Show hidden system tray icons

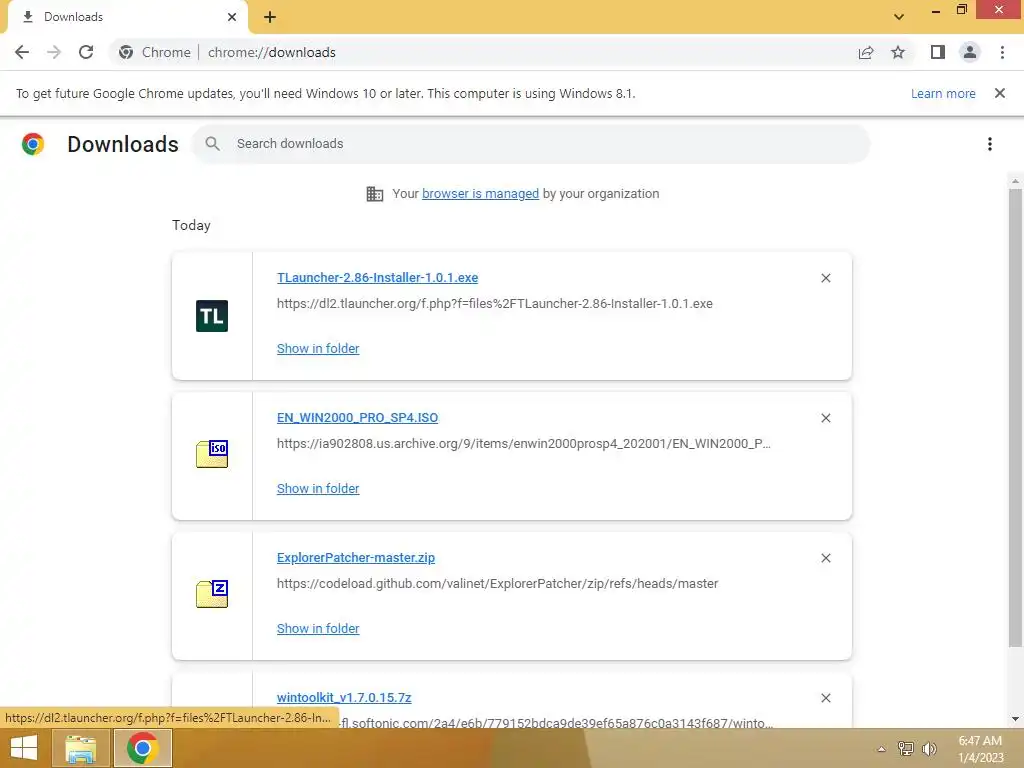[x=882, y=749]
